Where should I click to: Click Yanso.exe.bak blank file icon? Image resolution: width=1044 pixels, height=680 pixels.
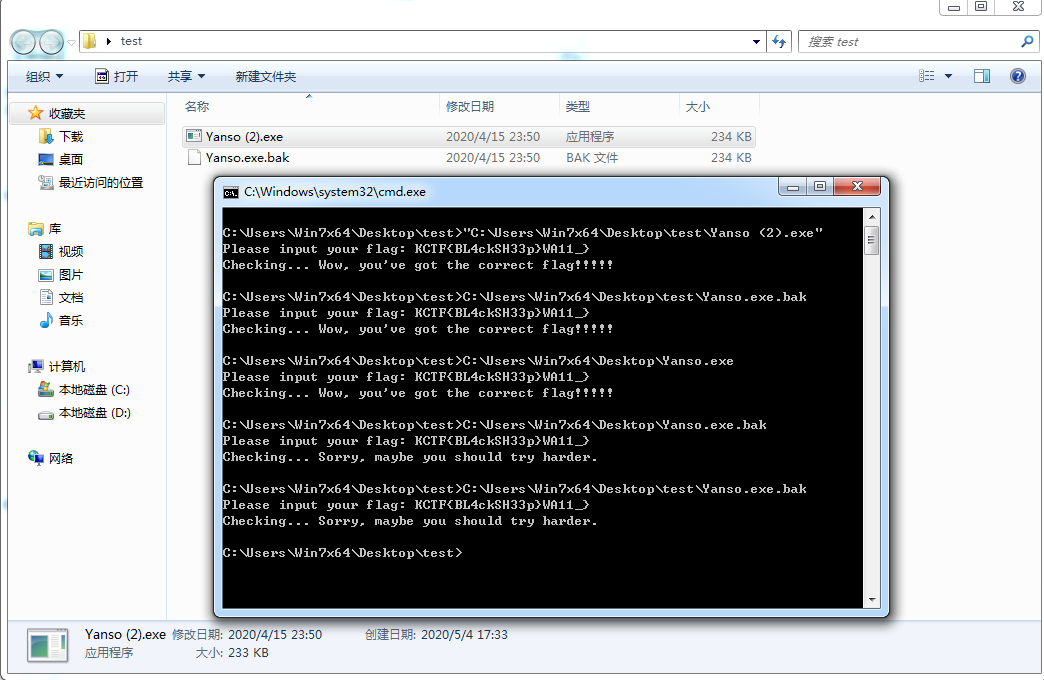(194, 158)
